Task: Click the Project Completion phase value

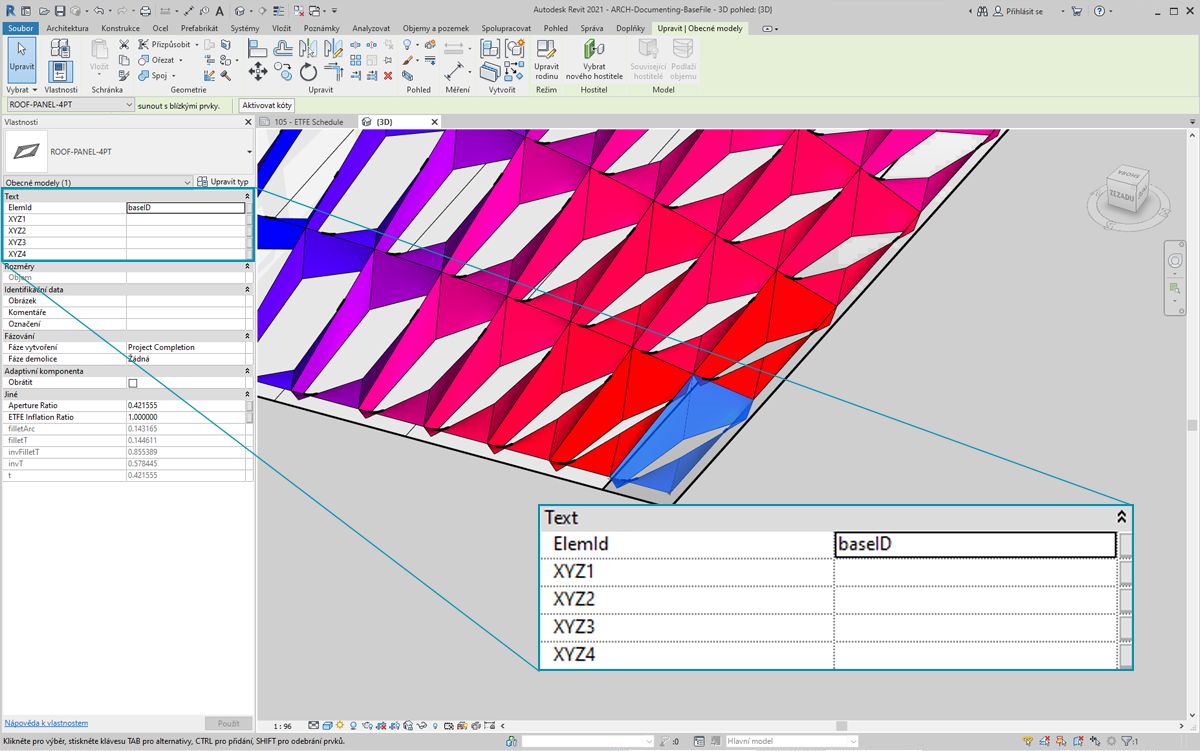Action: [x=186, y=347]
